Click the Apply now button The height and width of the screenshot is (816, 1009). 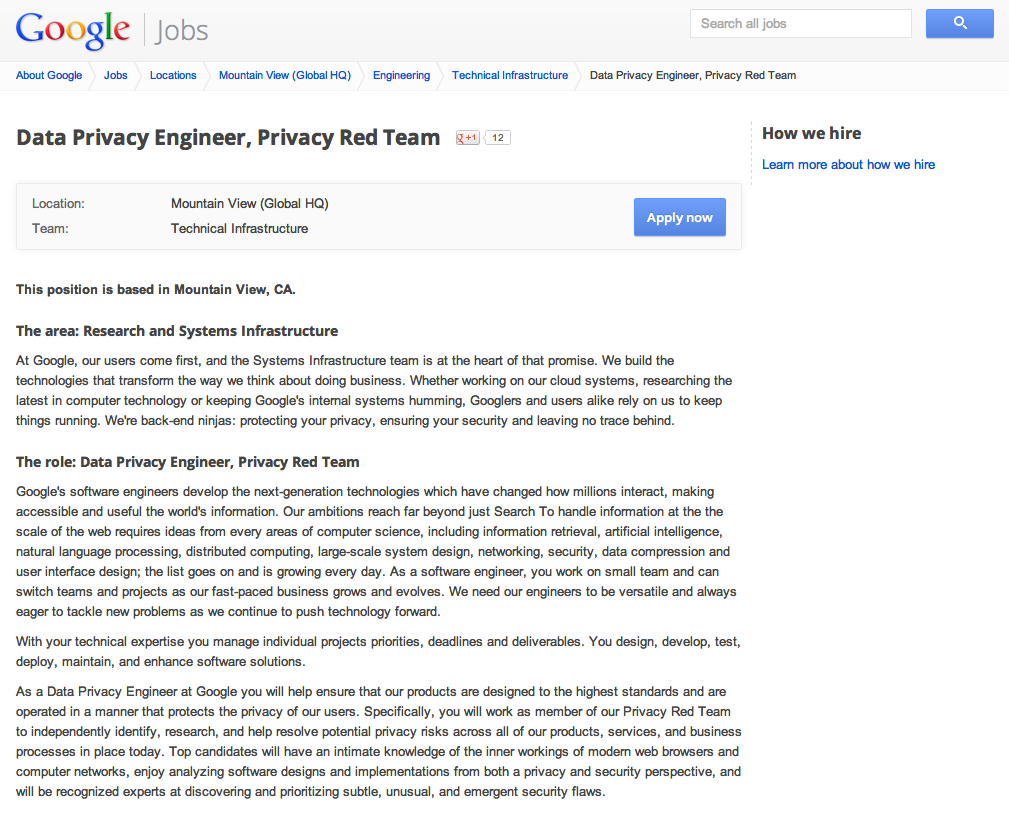[680, 218]
